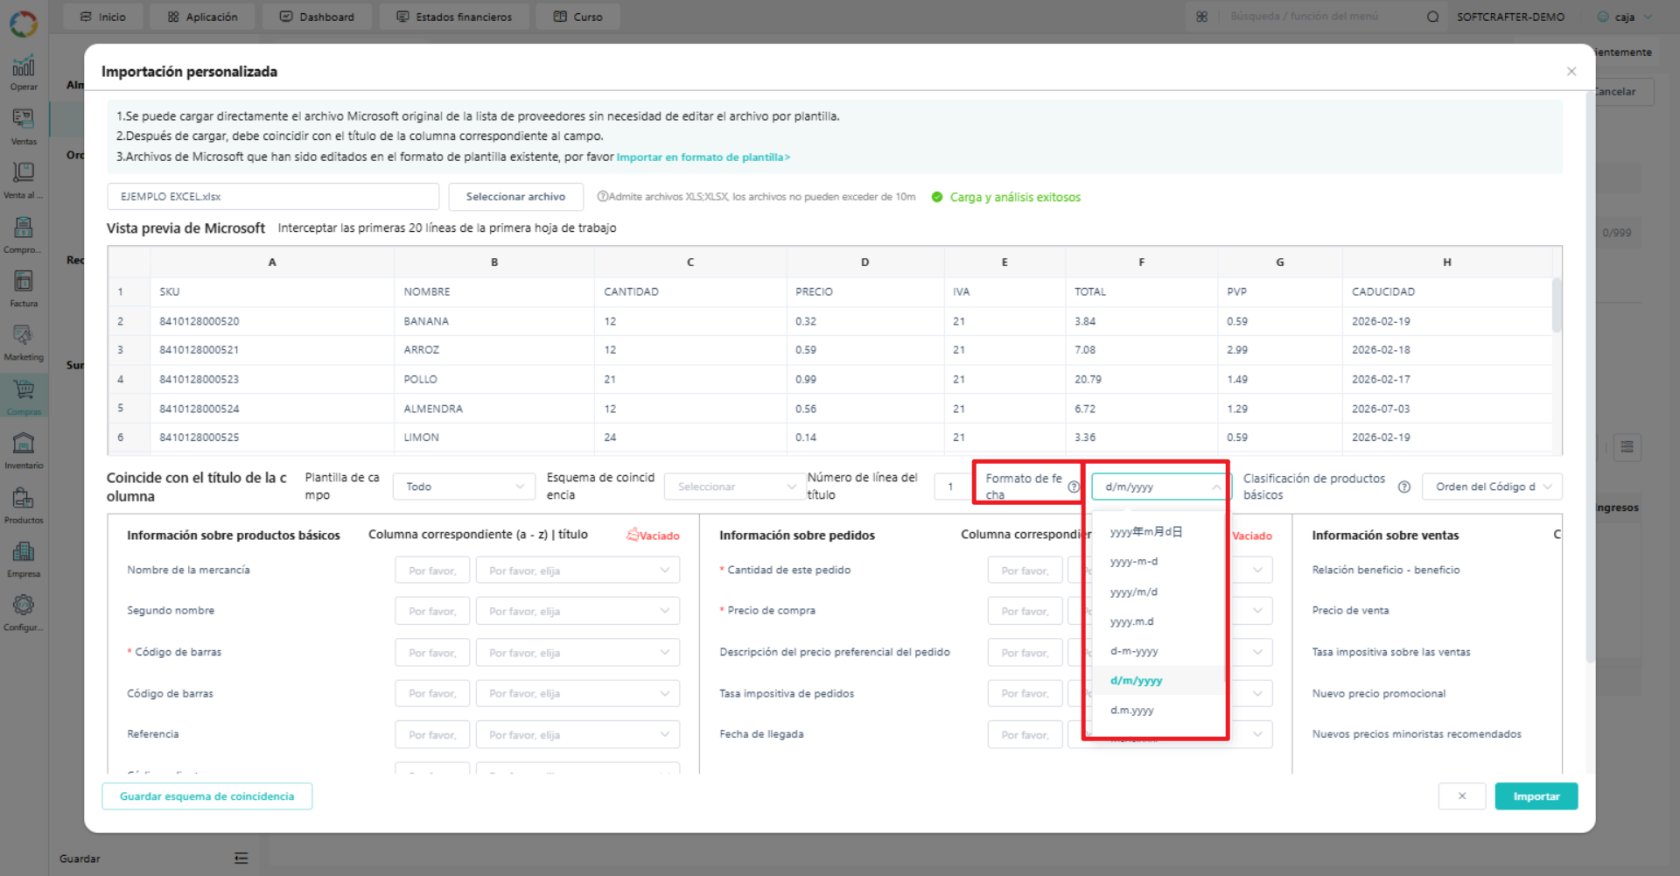The height and width of the screenshot is (876, 1680).
Task: Open the Inventario sidebar module
Action: click(23, 450)
